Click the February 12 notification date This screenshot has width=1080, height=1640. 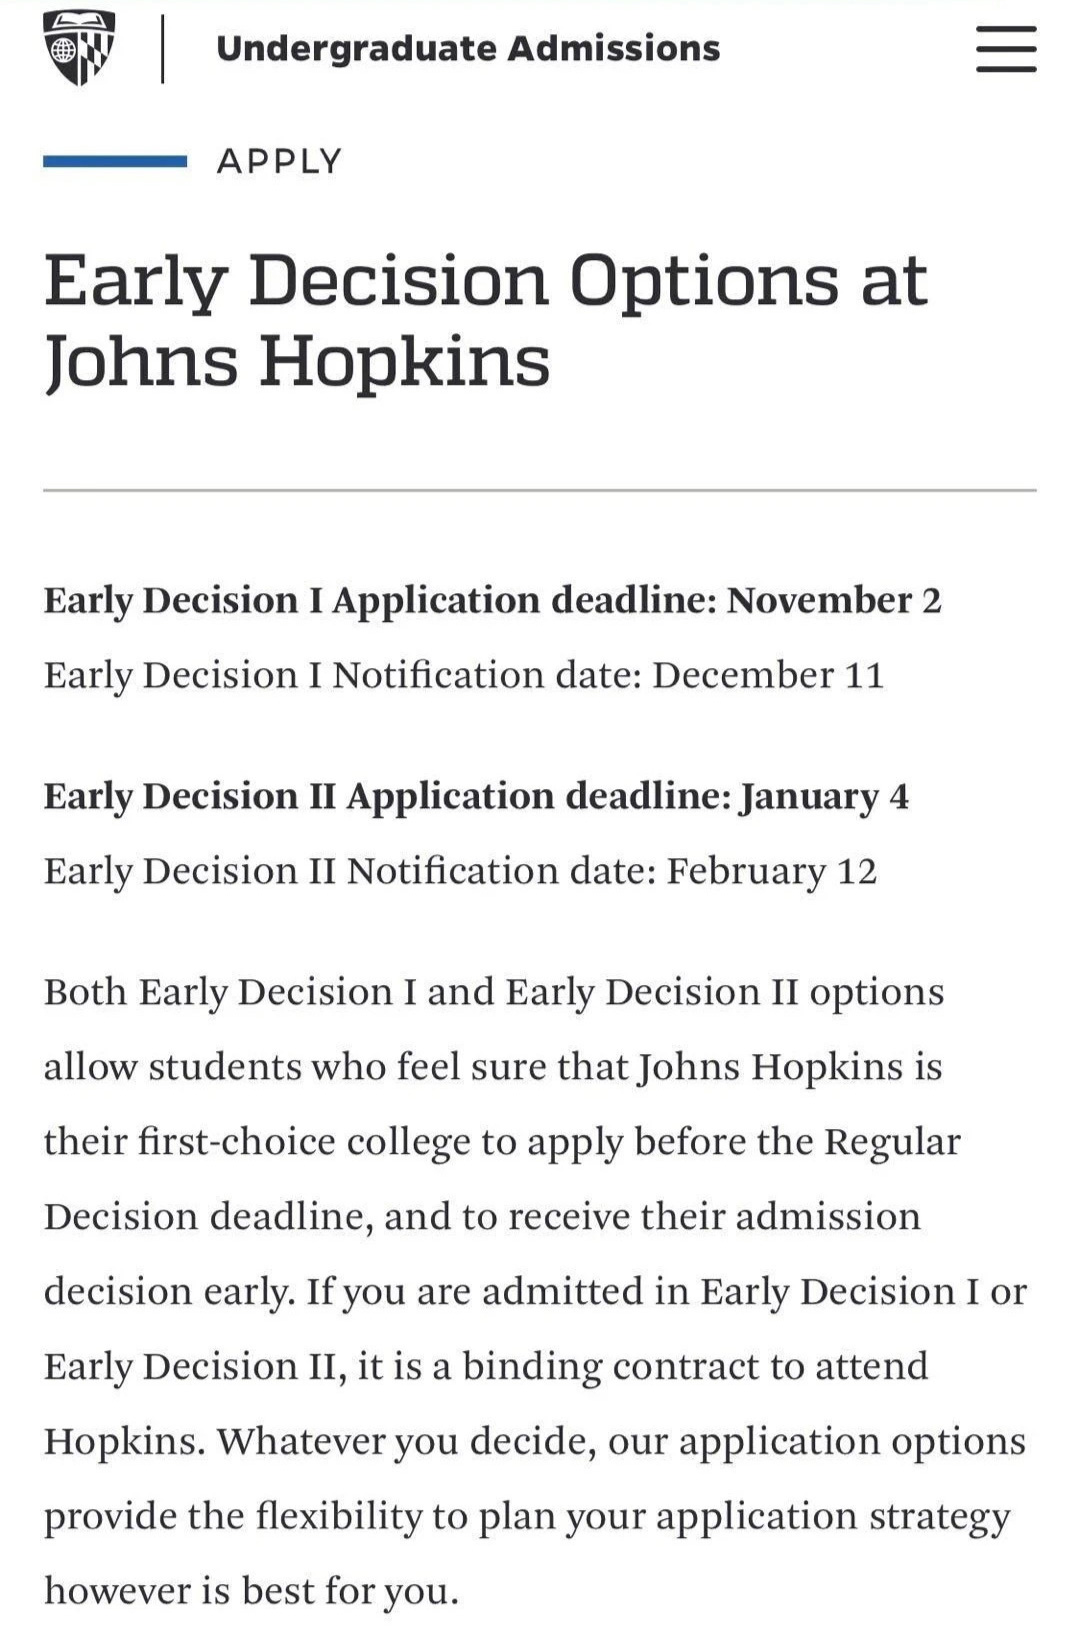772,871
